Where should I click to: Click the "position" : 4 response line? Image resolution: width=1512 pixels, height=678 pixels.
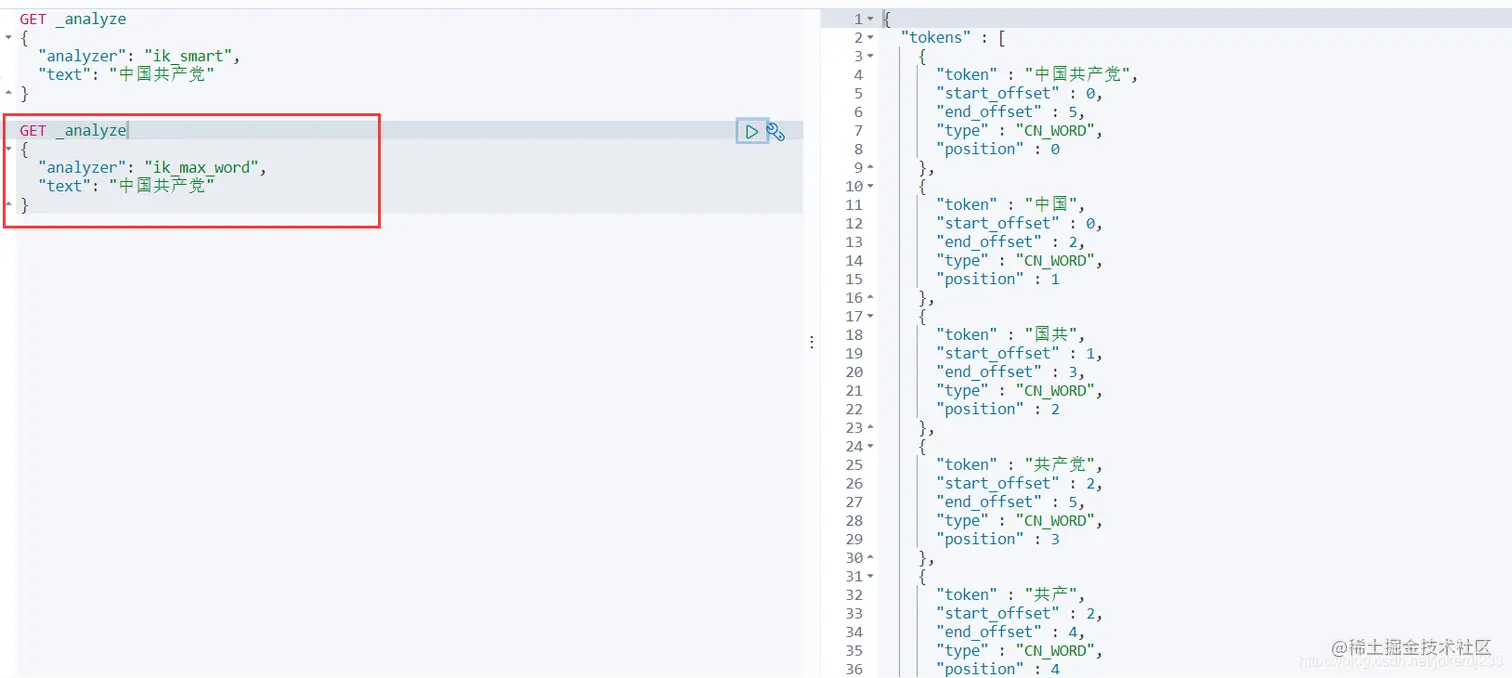point(997,669)
